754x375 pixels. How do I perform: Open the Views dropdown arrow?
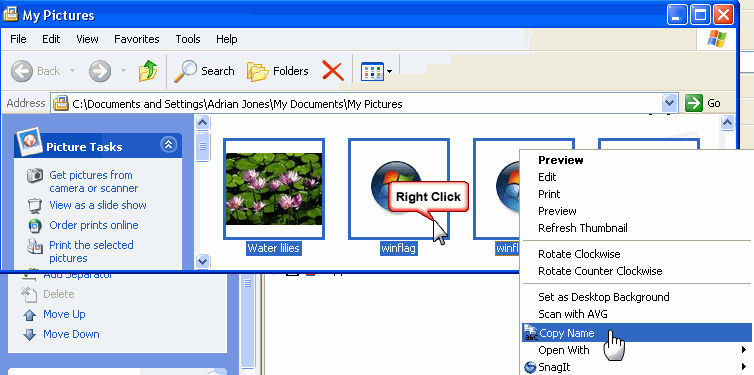pos(389,72)
